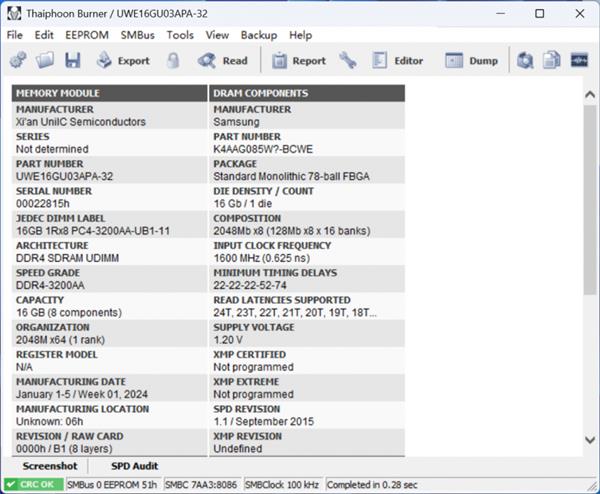The width and height of the screenshot is (600, 494).
Task: Open the View menu
Action: coord(217,35)
